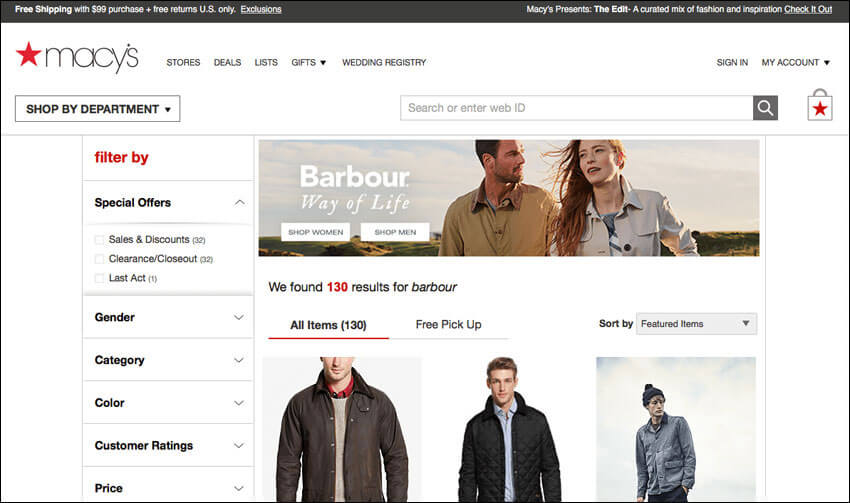The width and height of the screenshot is (850, 503).
Task: Click the Sign In link
Action: point(732,62)
